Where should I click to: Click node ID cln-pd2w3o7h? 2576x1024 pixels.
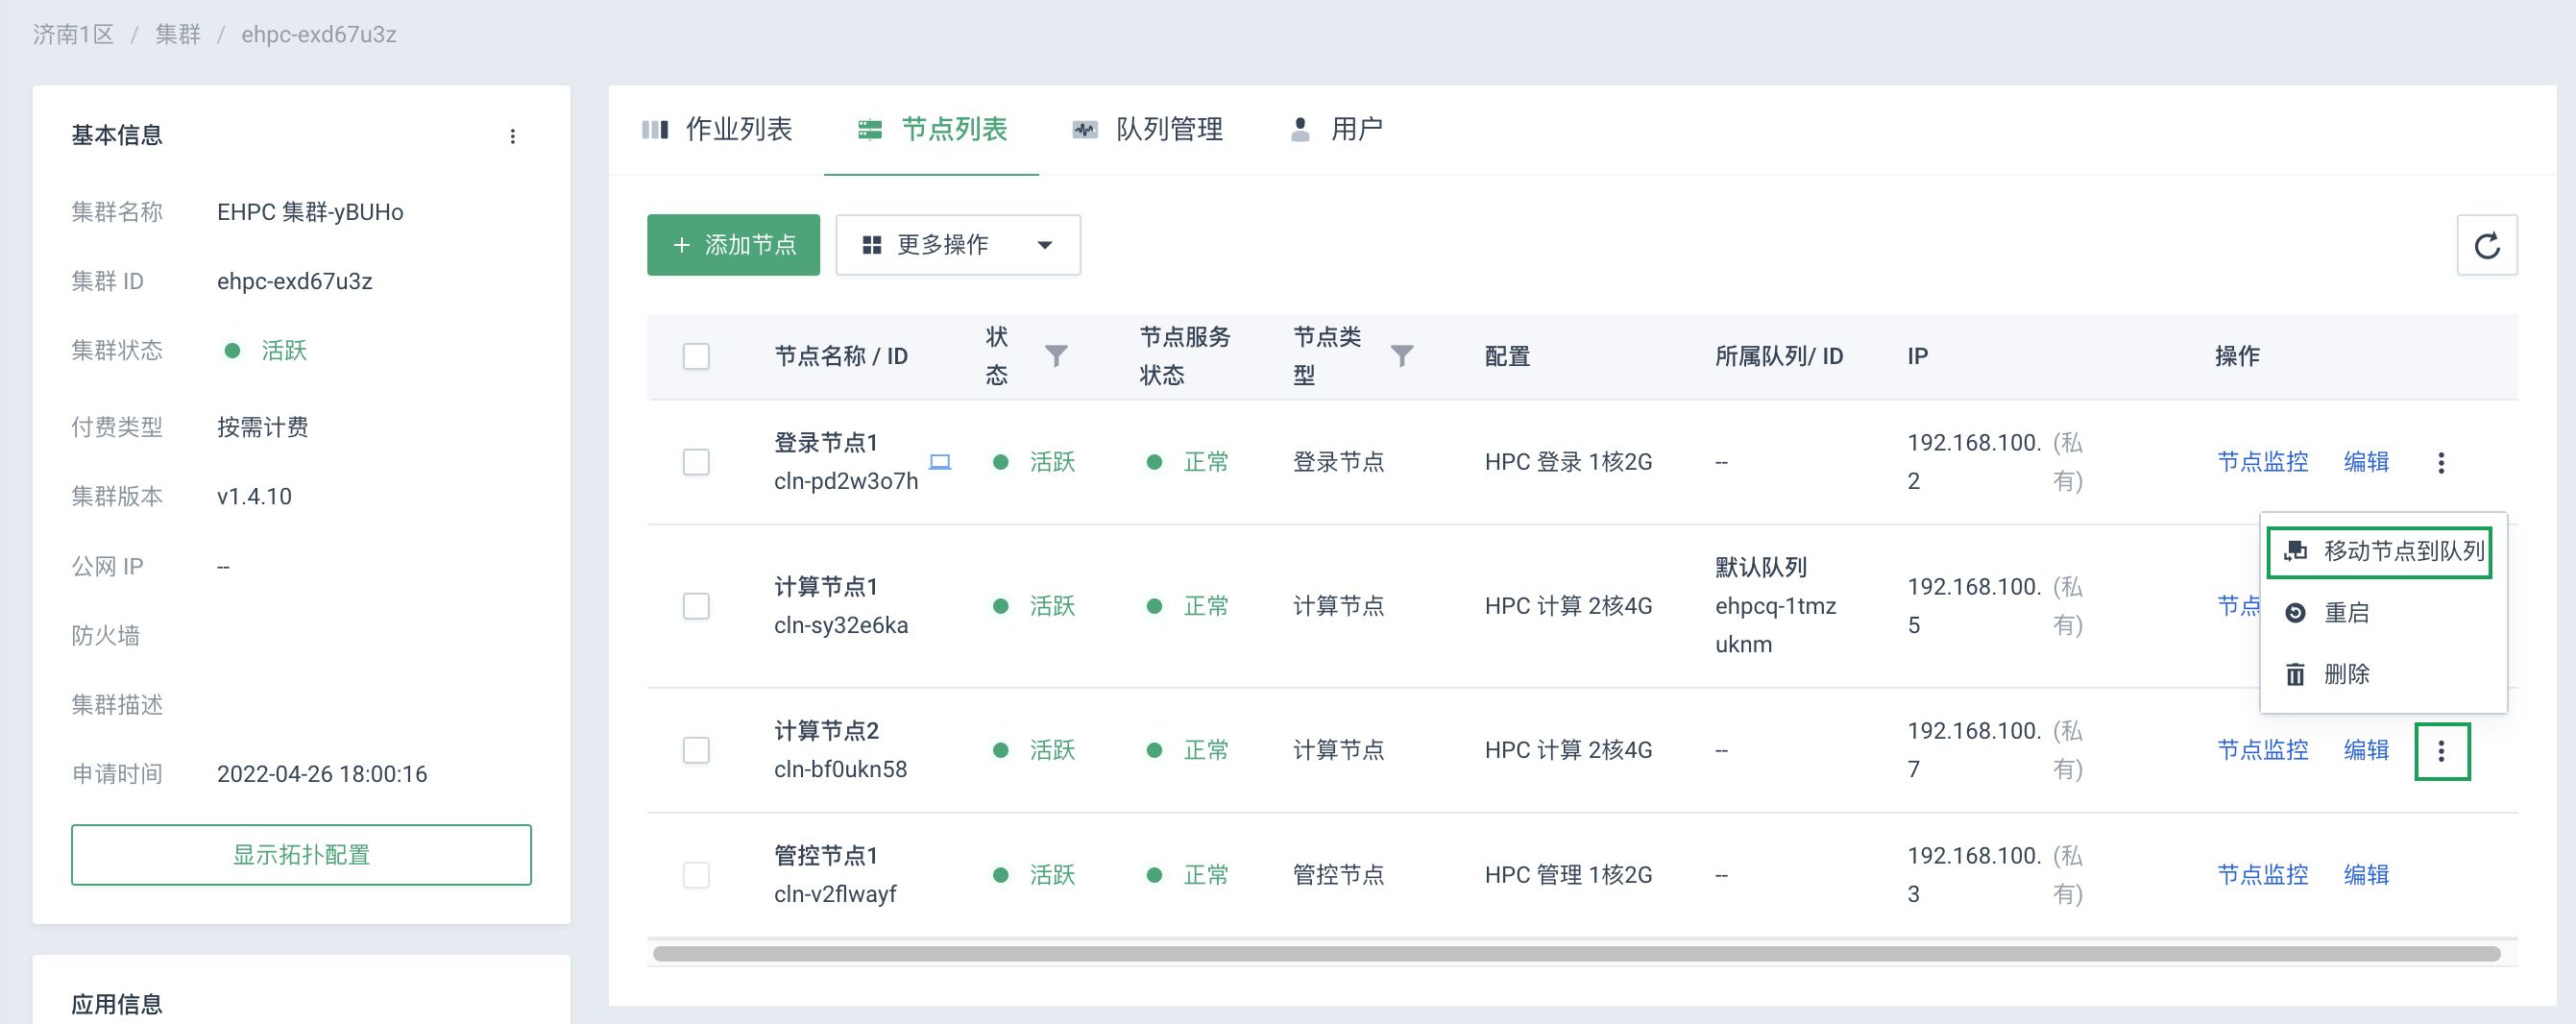pyautogui.click(x=846, y=481)
